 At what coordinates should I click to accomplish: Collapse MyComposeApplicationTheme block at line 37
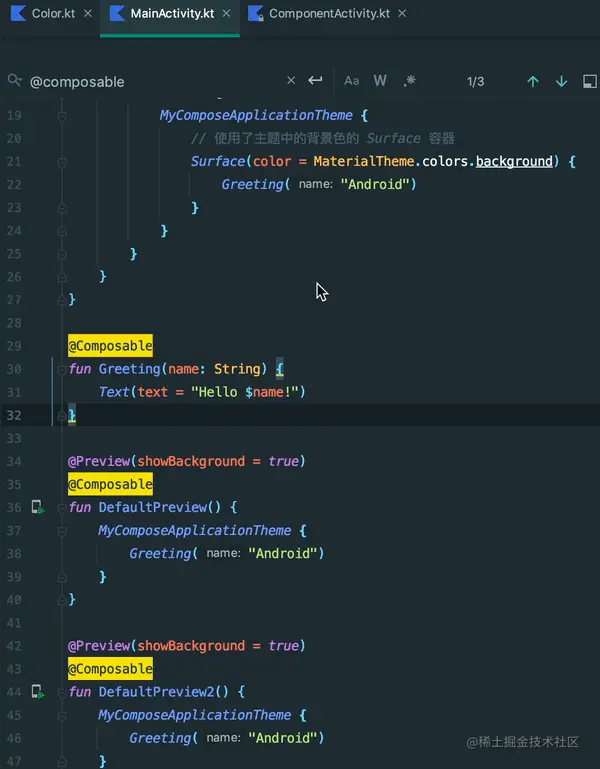tap(62, 531)
